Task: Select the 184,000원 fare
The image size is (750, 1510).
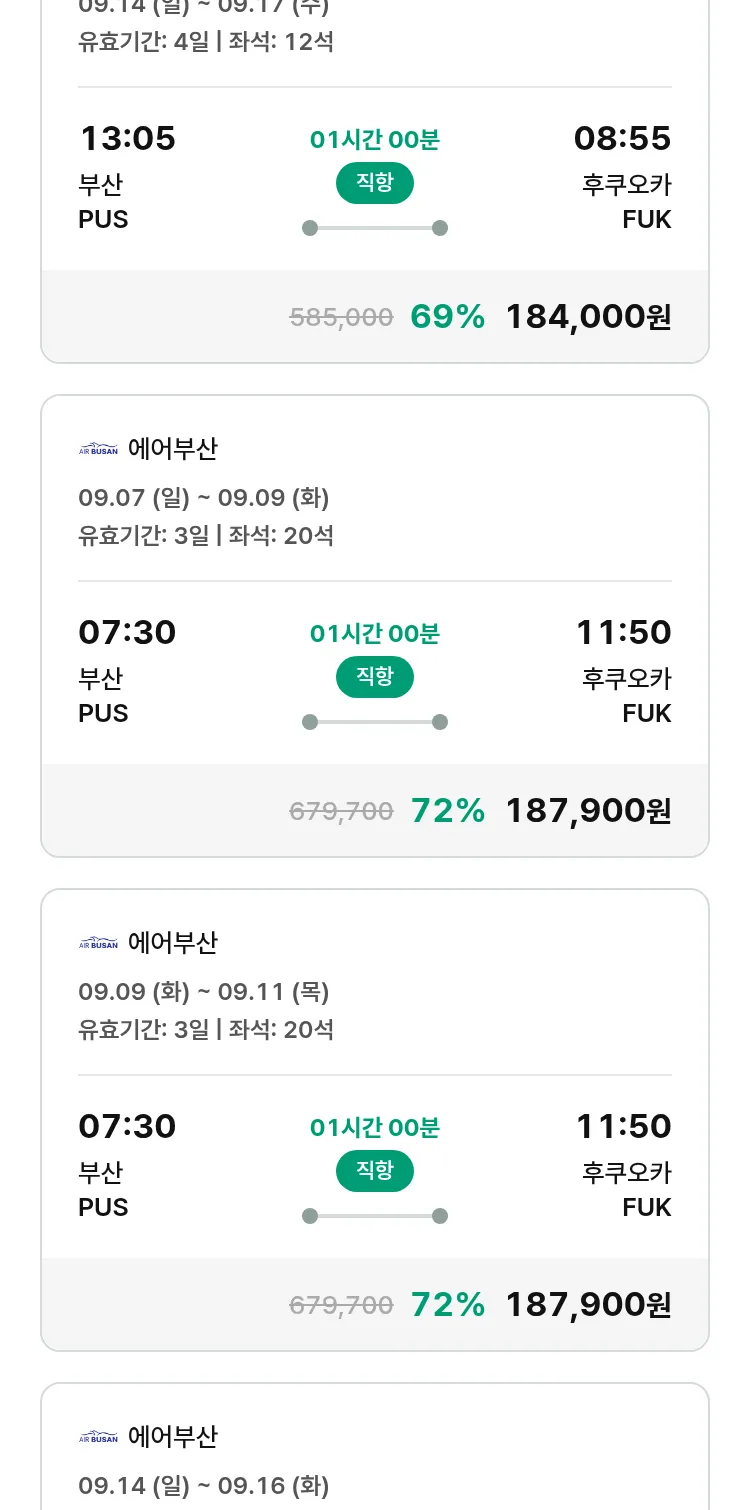Action: click(588, 317)
